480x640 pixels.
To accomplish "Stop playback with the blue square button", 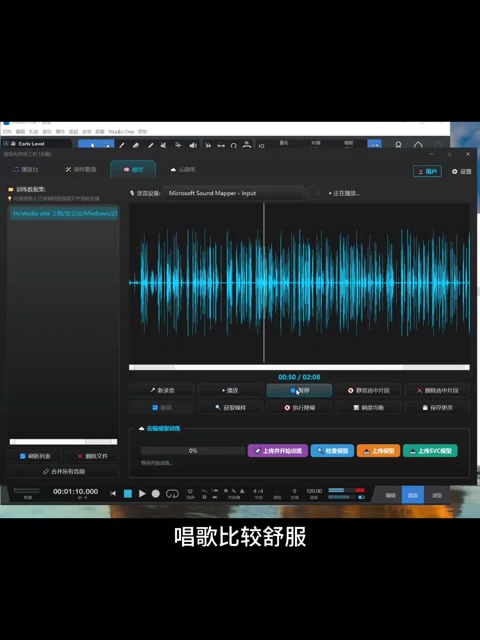I will 128,493.
